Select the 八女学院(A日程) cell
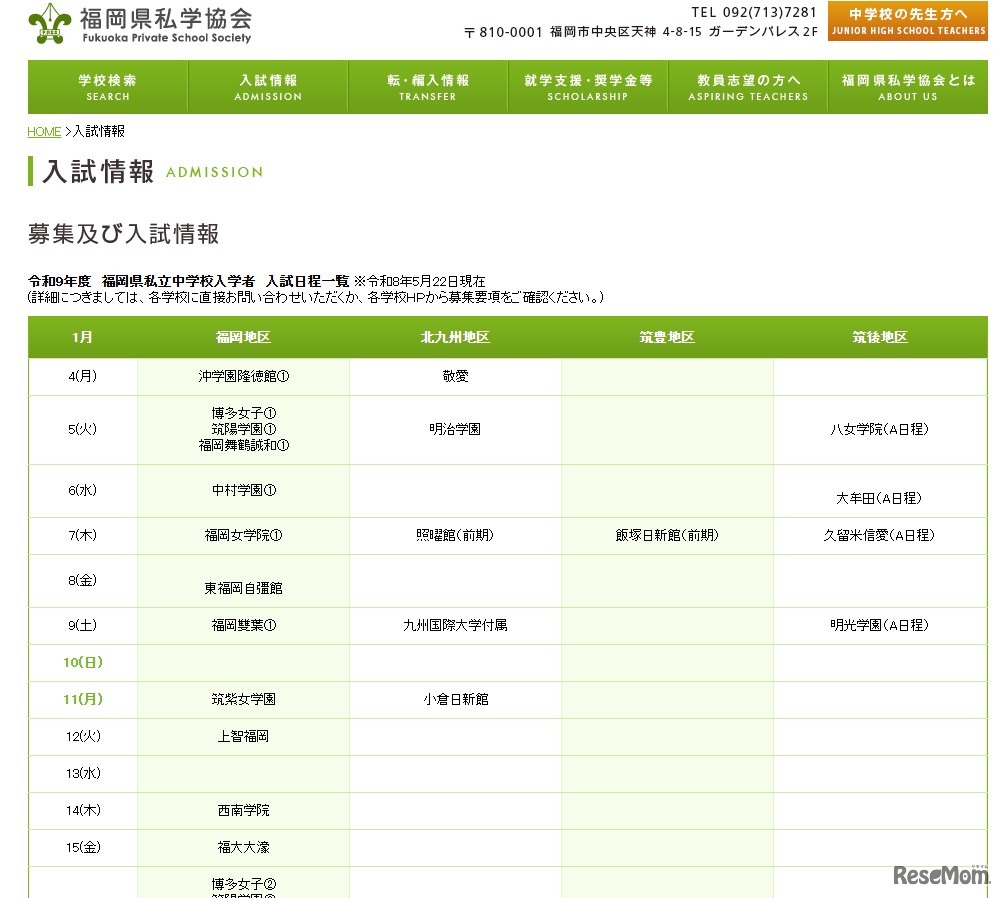This screenshot has width=1004, height=898. tap(880, 430)
